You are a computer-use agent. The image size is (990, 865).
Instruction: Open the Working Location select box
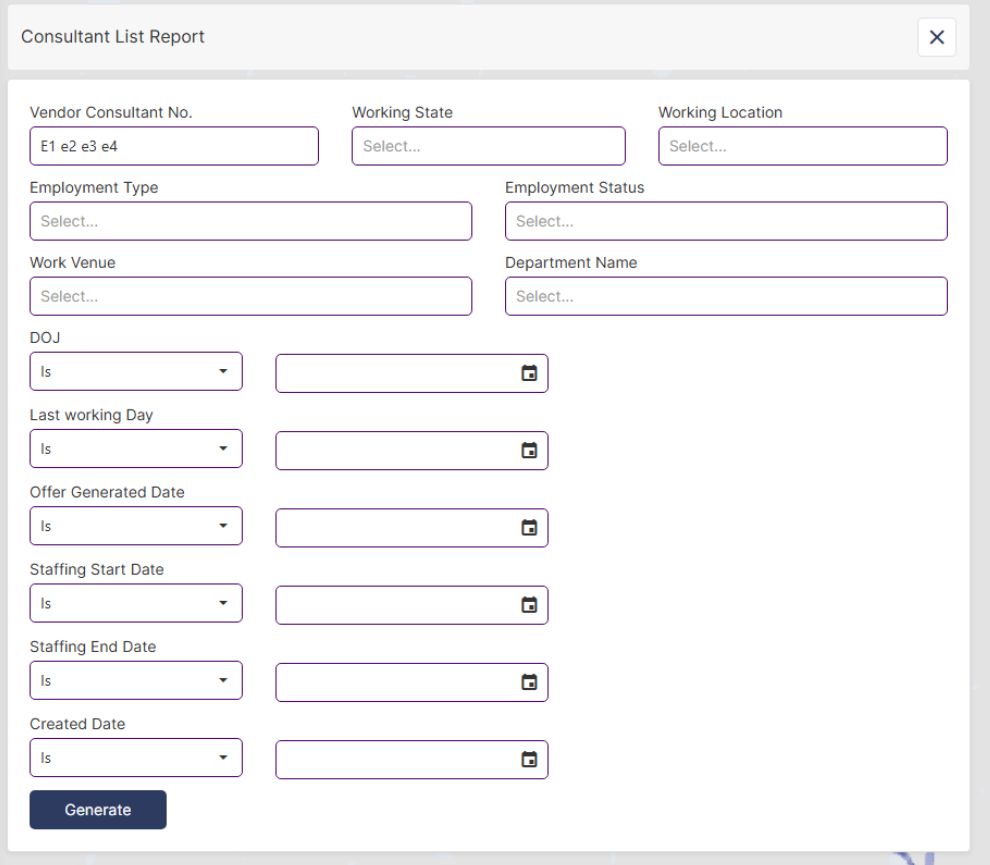click(x=802, y=146)
